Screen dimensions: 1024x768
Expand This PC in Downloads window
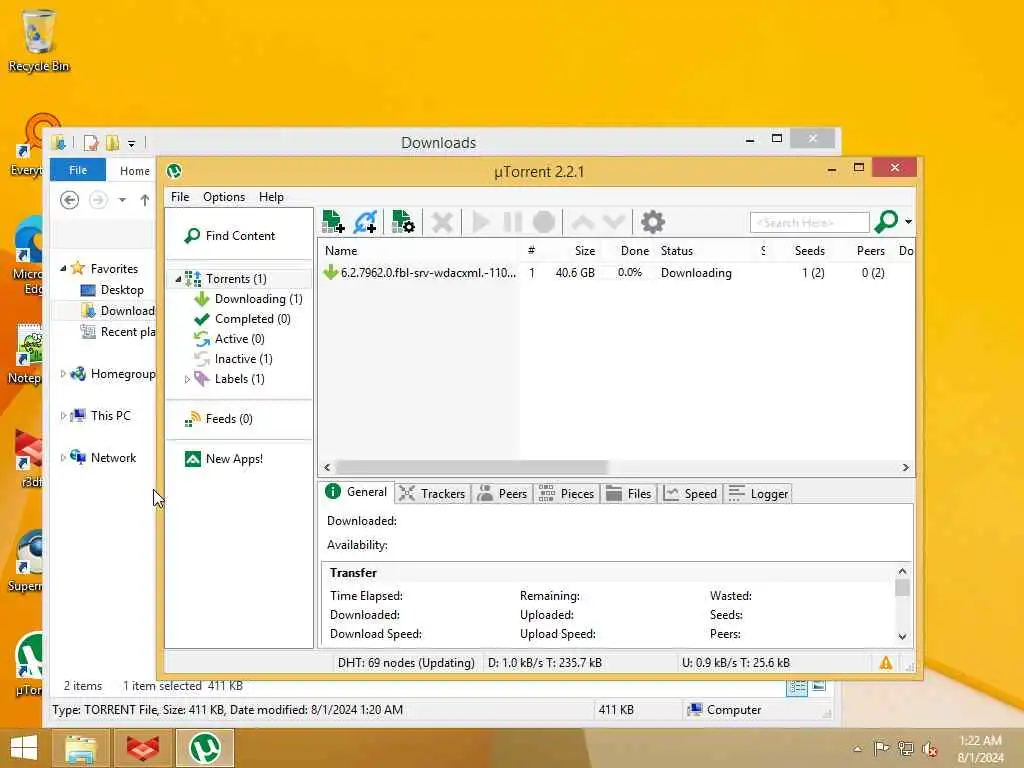click(x=63, y=415)
